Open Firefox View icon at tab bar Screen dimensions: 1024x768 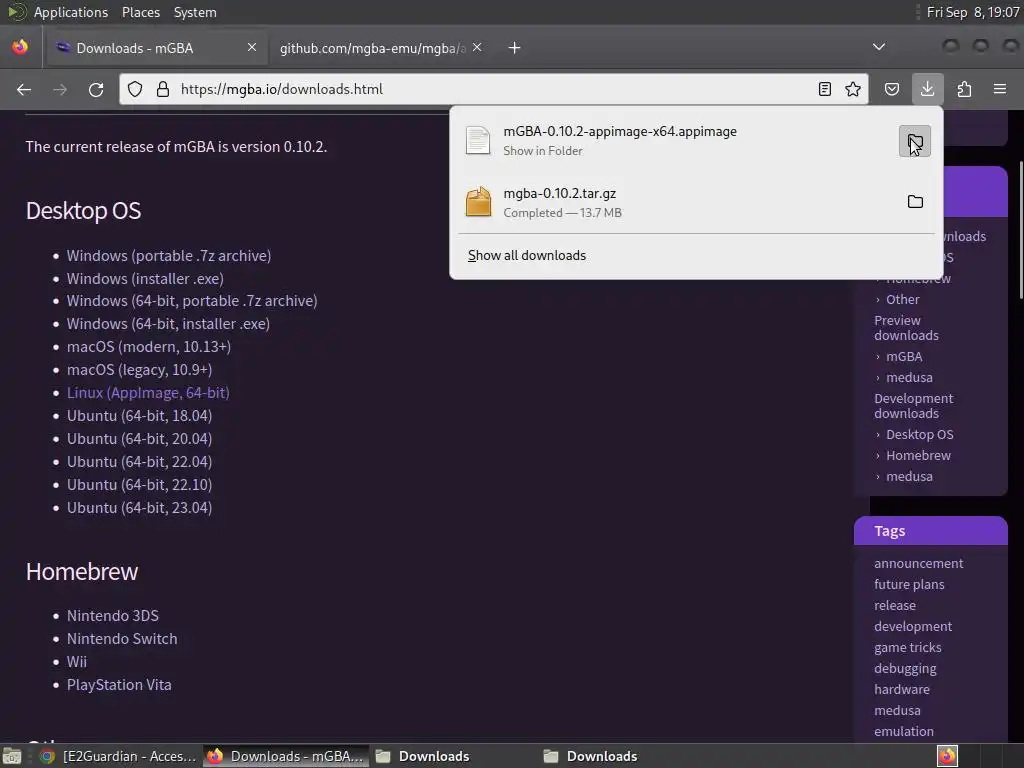pos(20,47)
